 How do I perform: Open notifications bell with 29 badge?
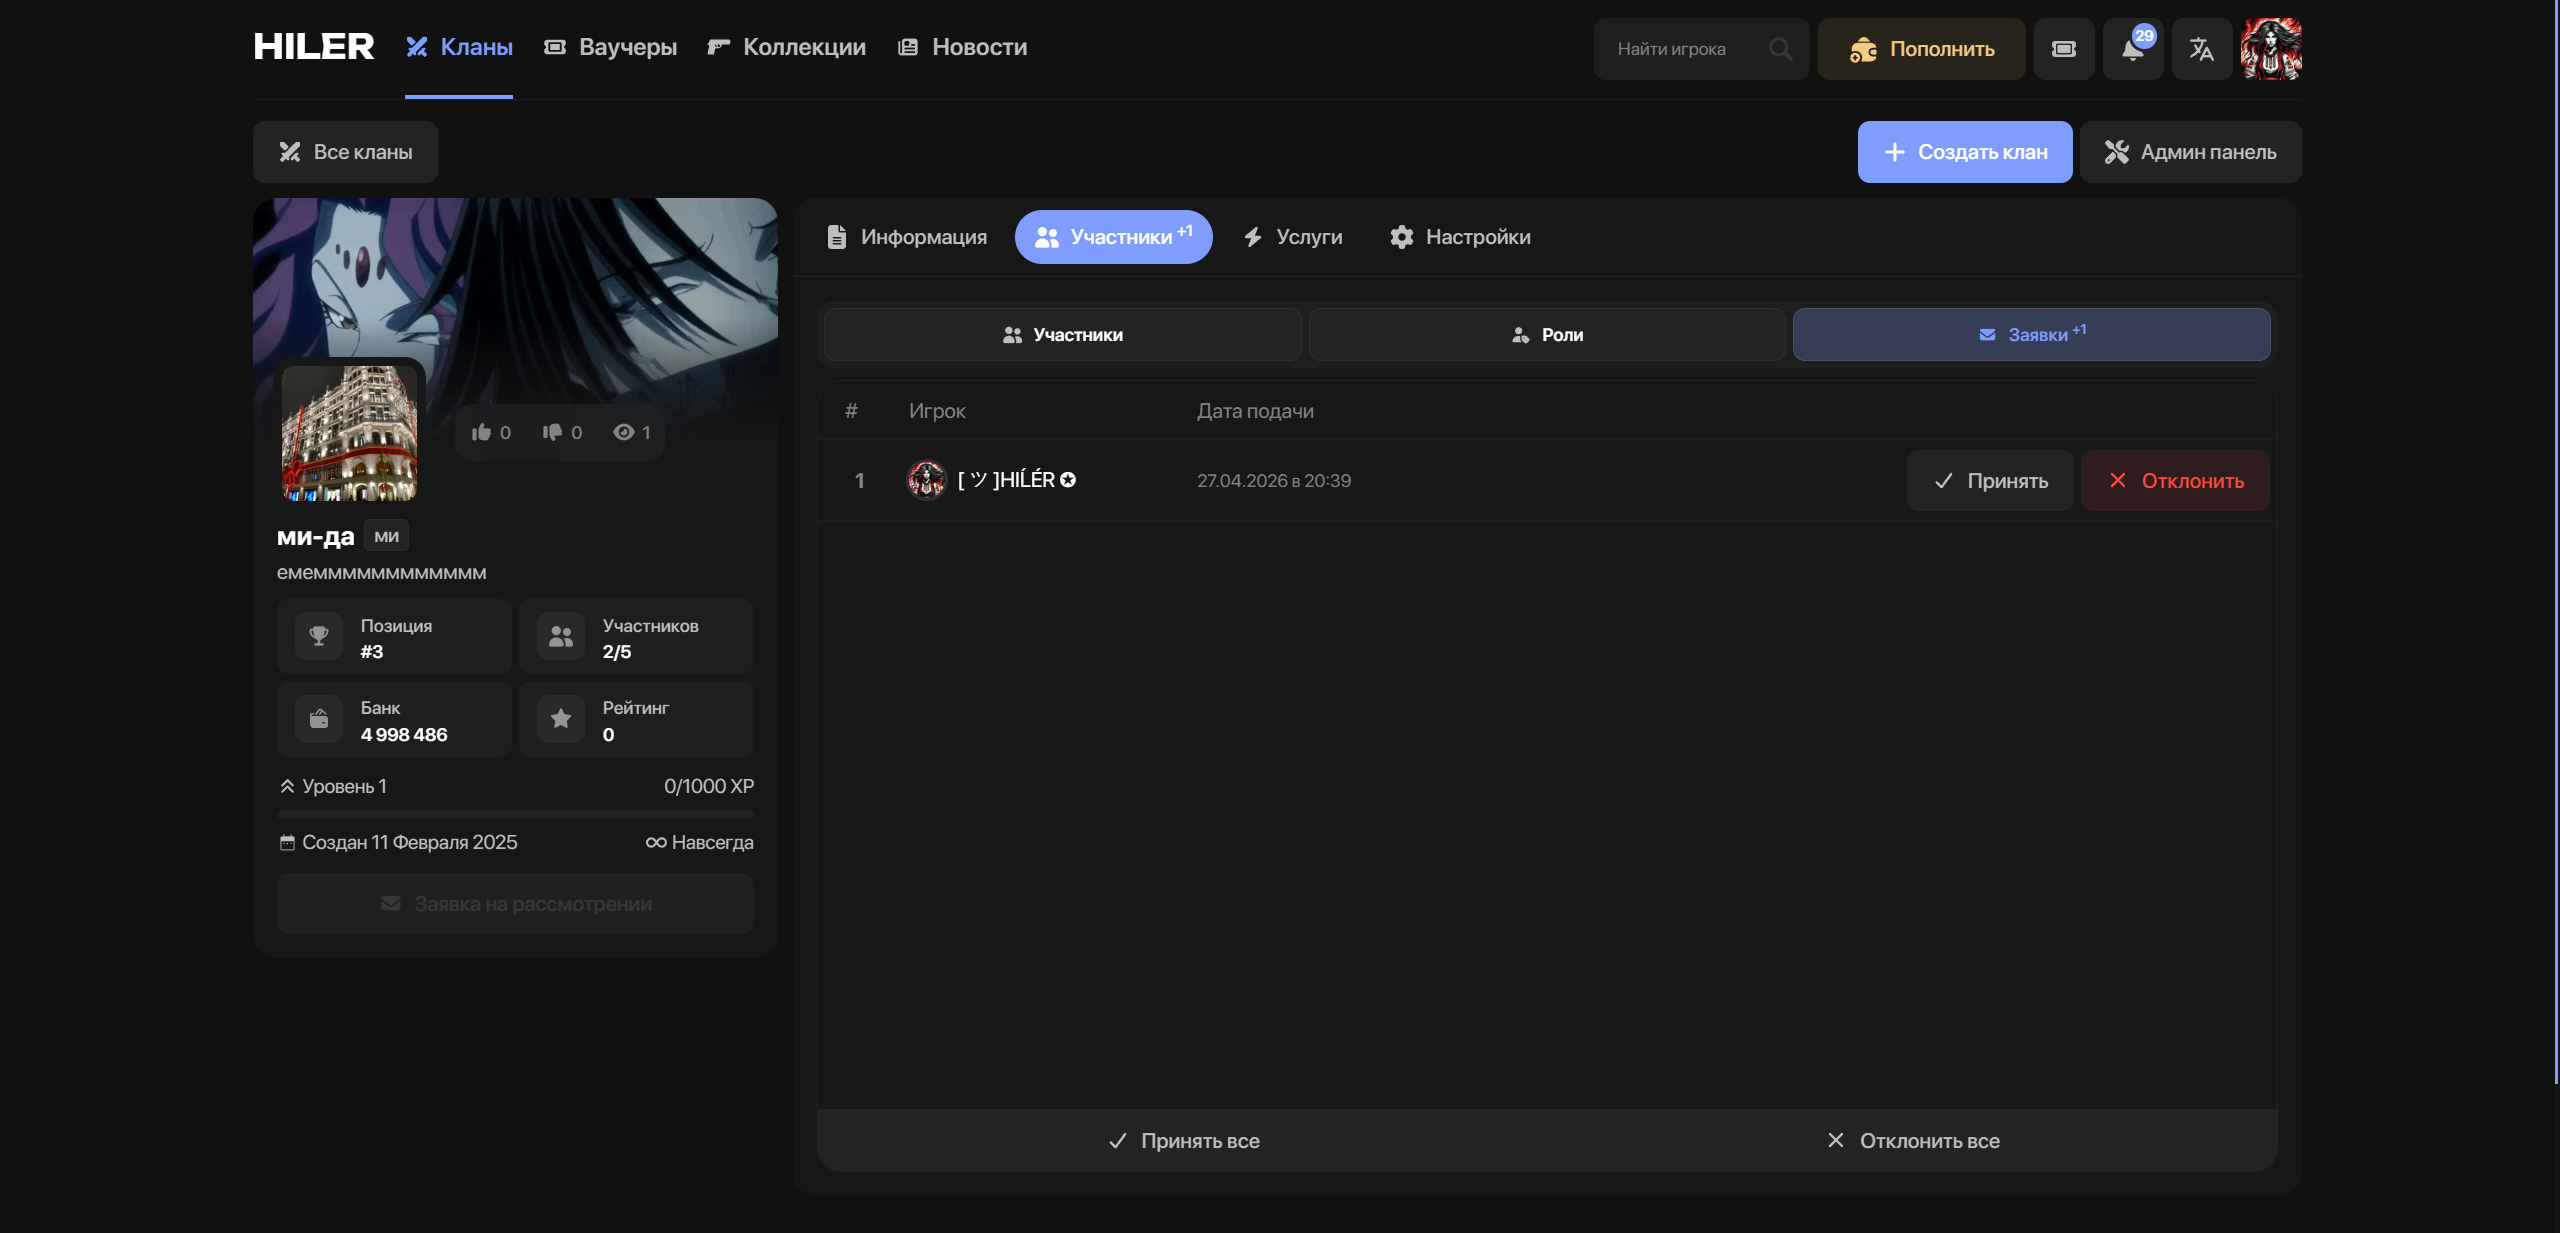point(2133,49)
